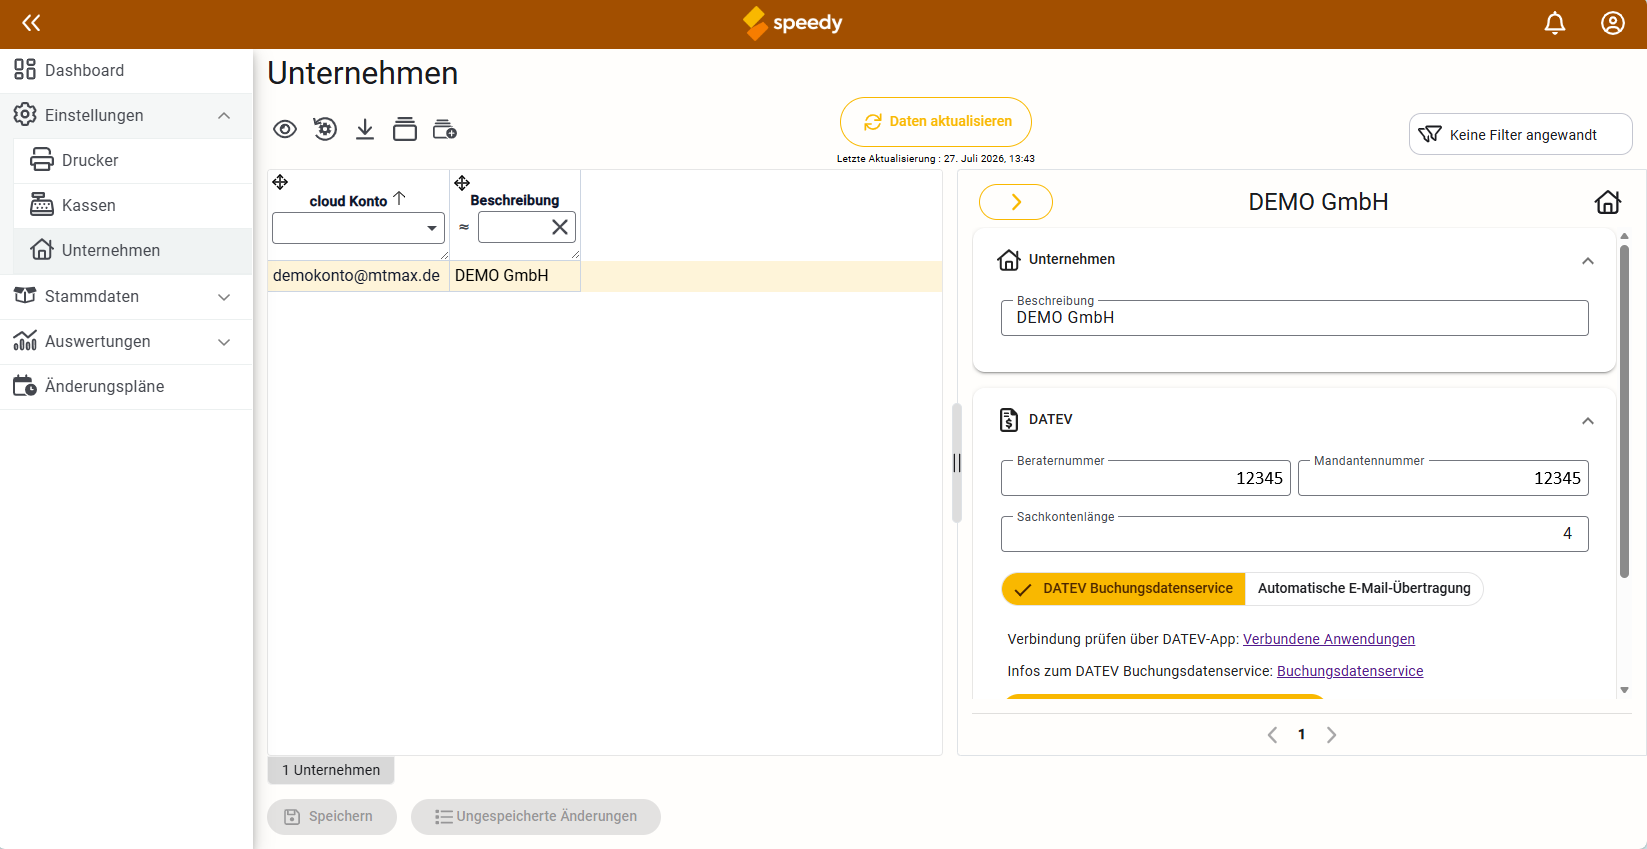Click the Beraternummer field

[x=1146, y=478]
